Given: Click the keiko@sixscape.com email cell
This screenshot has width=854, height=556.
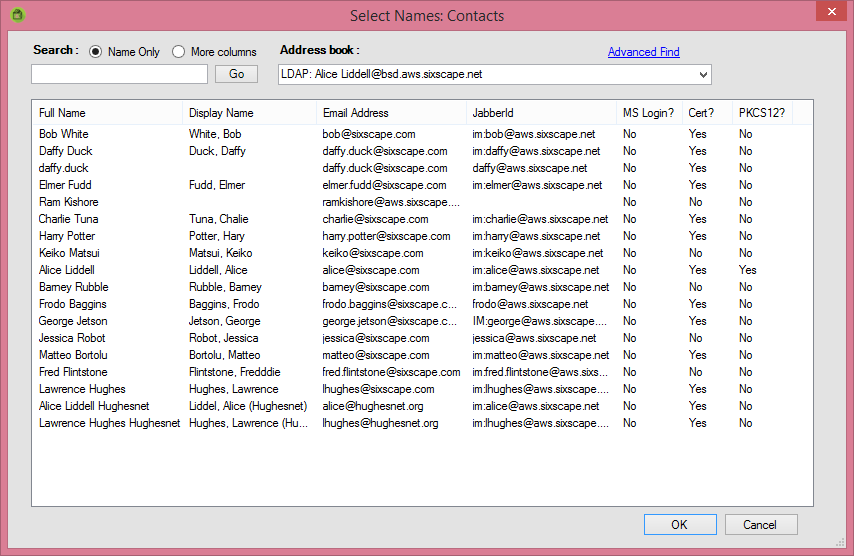Looking at the screenshot, I should (373, 253).
